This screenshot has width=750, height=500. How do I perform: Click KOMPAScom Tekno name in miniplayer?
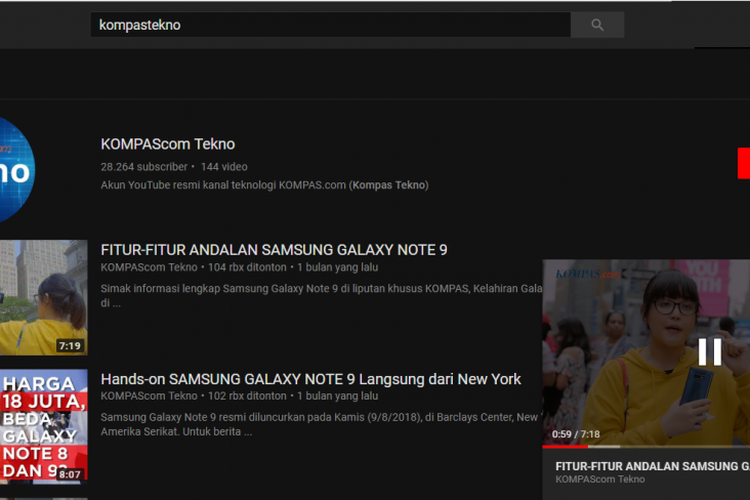point(600,480)
